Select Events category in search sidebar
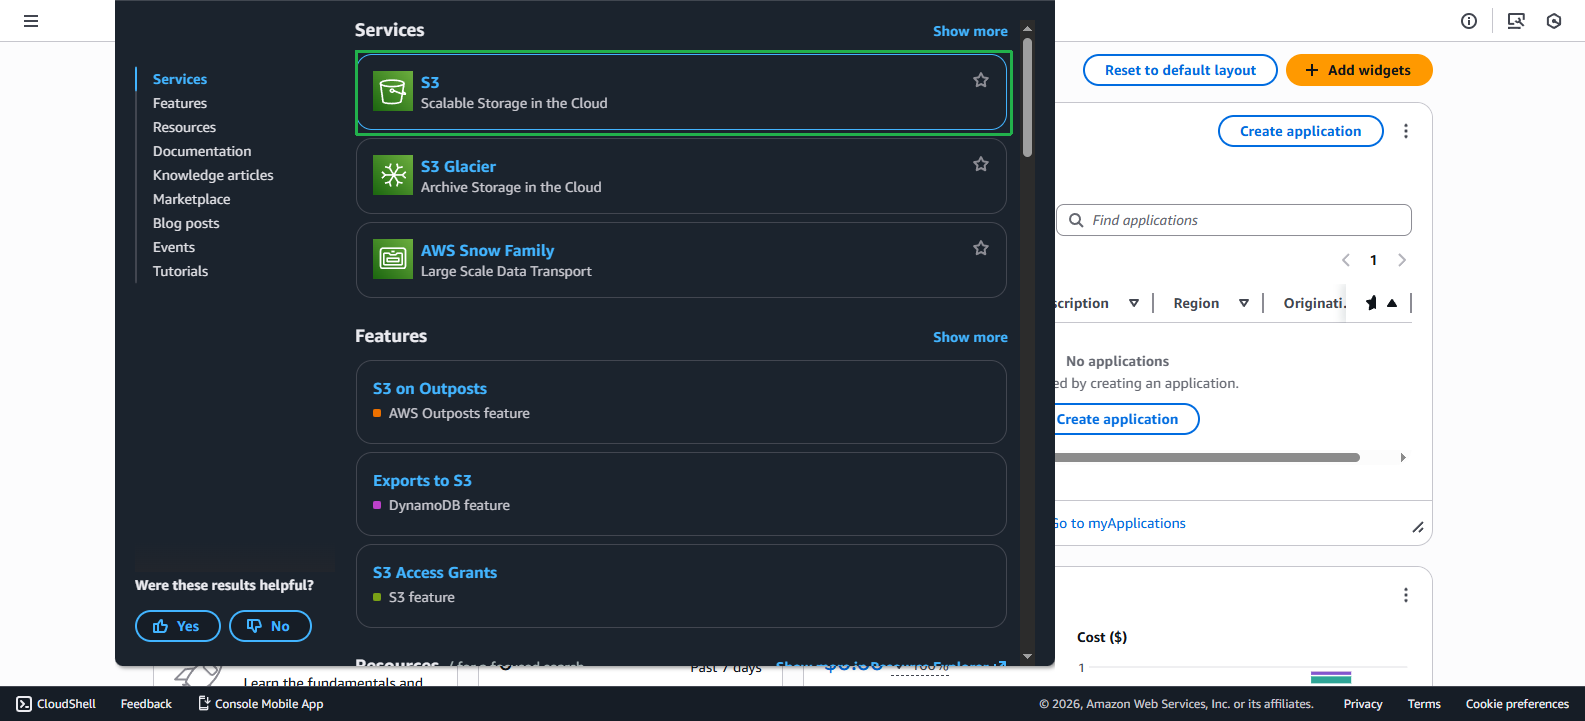This screenshot has width=1585, height=721. [x=174, y=247]
